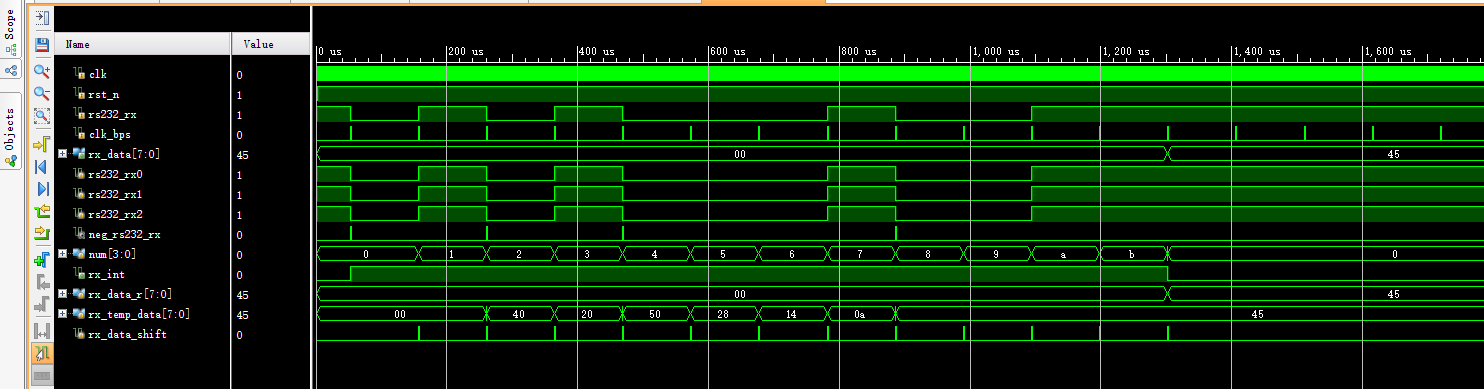Click the Value column header
Image resolution: width=1484 pixels, height=389 pixels.
(x=271, y=44)
